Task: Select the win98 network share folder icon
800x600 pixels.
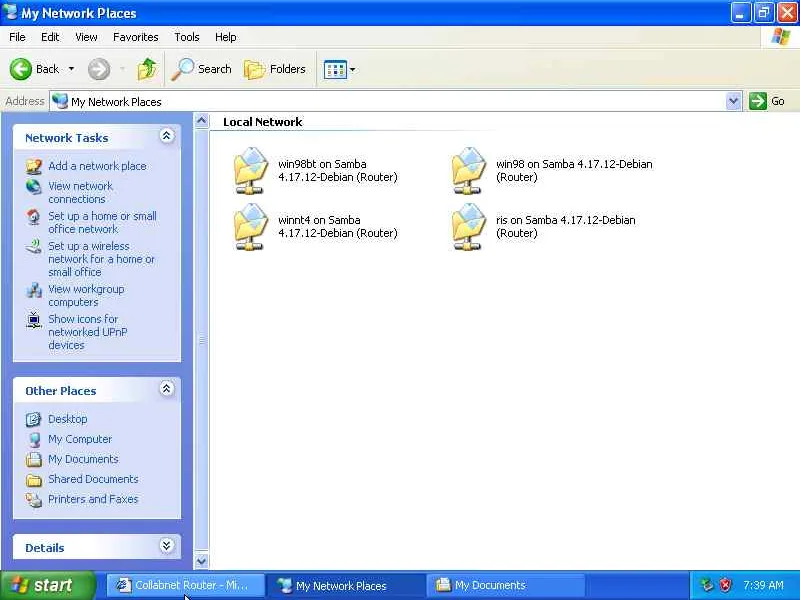Action: [x=468, y=170]
